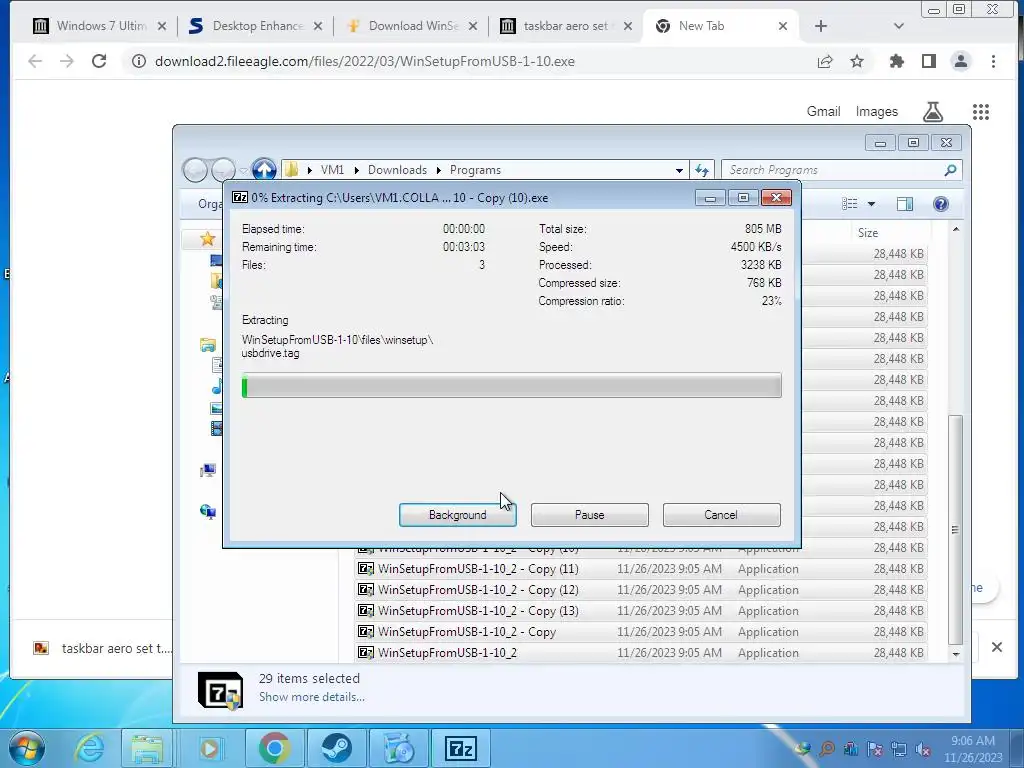Change Explorer view layout icon
Image resolution: width=1024 pixels, height=768 pixels.
[850, 204]
